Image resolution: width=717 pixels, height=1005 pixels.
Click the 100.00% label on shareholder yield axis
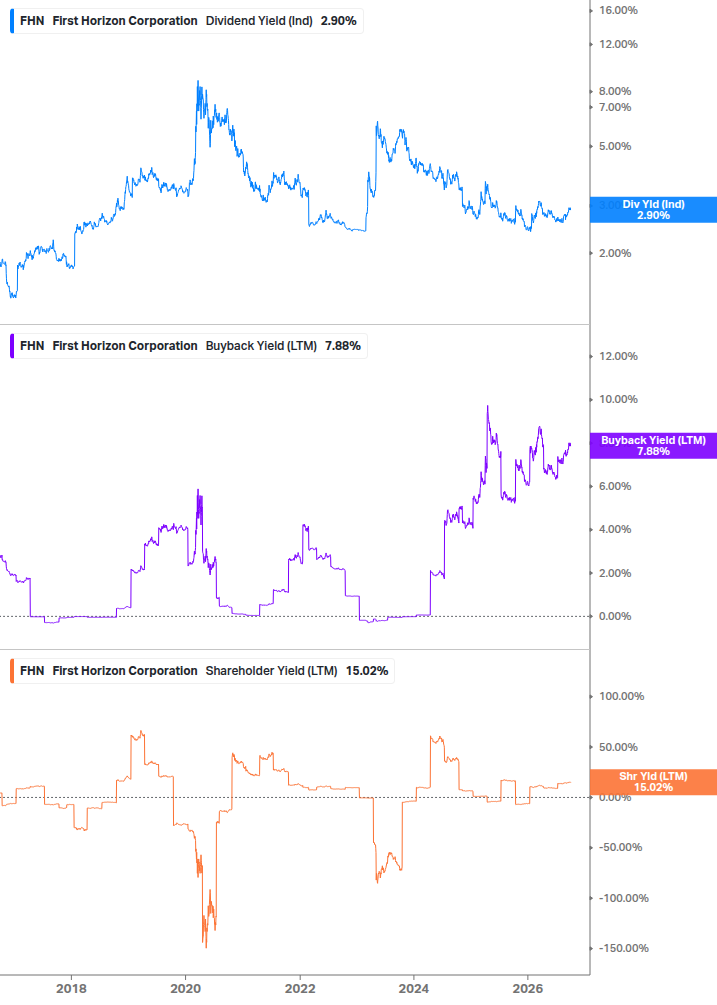point(622,696)
